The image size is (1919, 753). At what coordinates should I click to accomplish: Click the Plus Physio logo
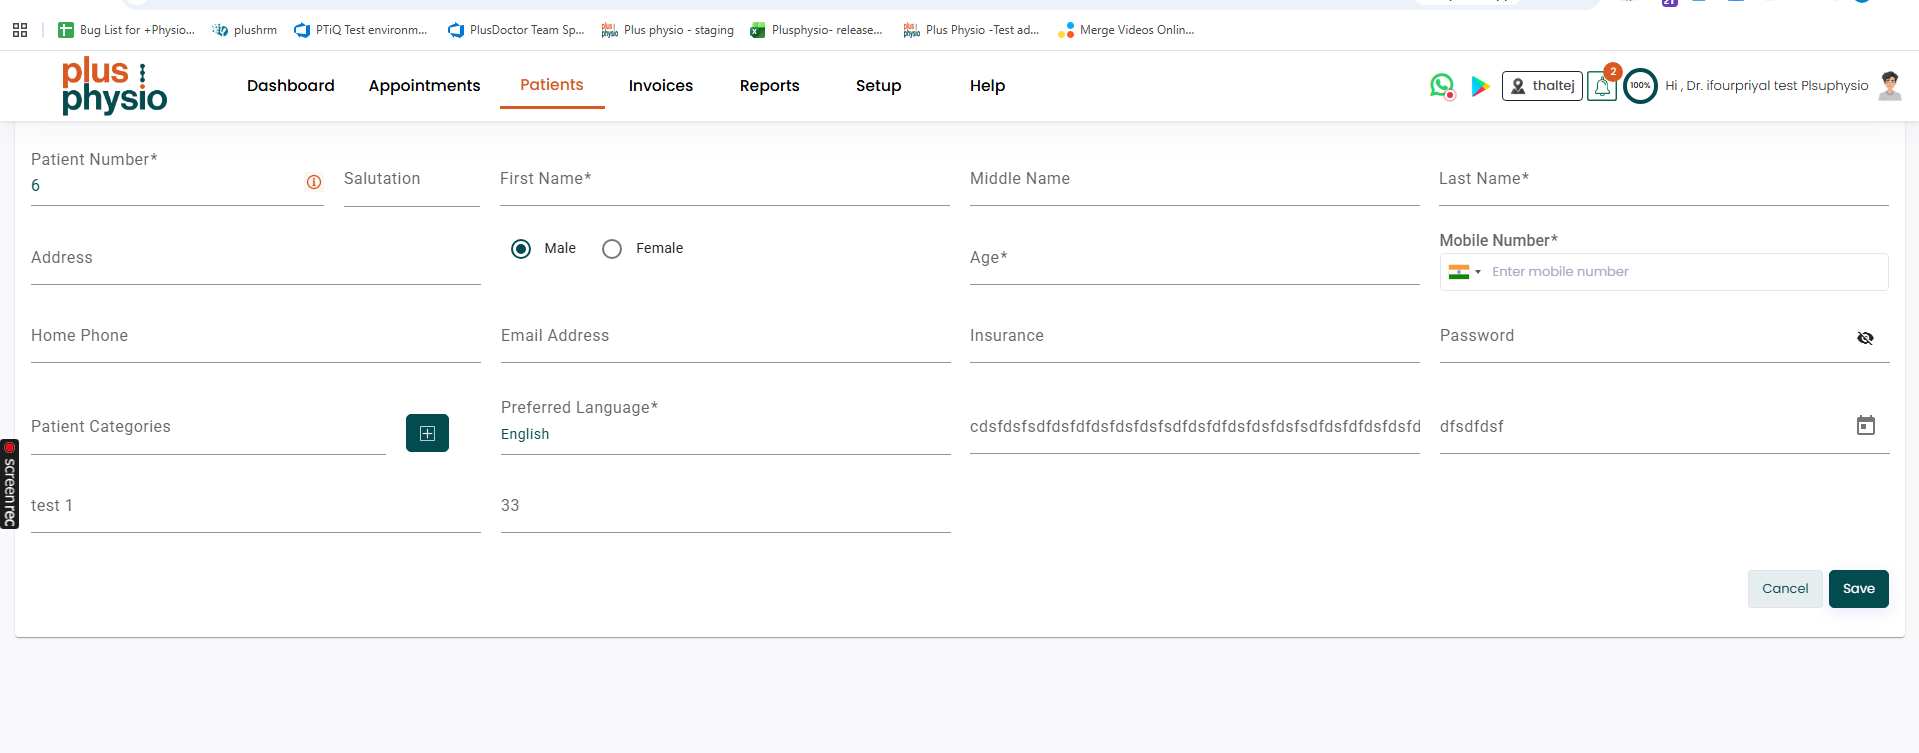coord(114,86)
